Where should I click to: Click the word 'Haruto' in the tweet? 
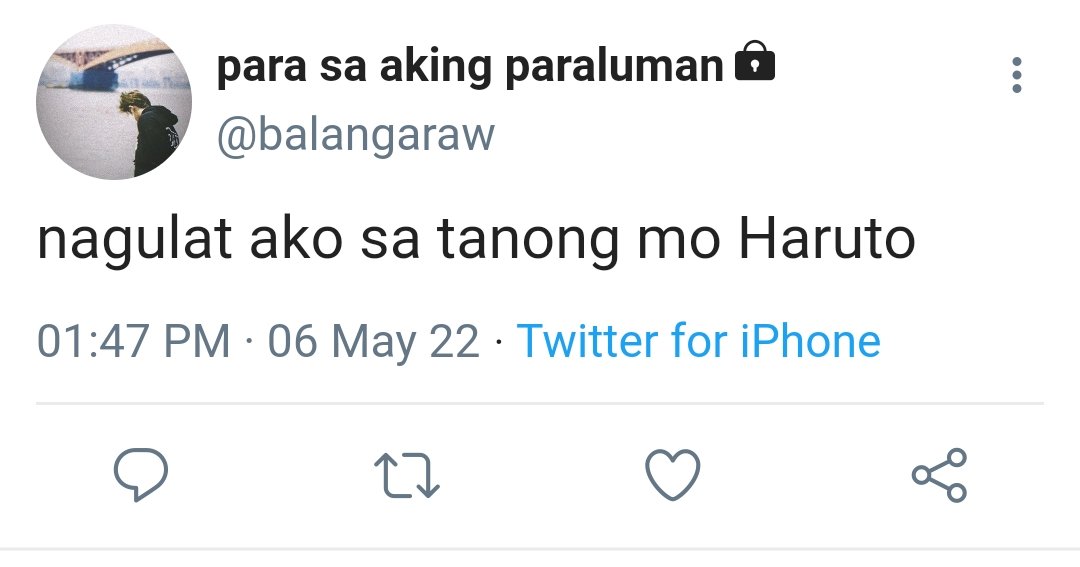(827, 239)
